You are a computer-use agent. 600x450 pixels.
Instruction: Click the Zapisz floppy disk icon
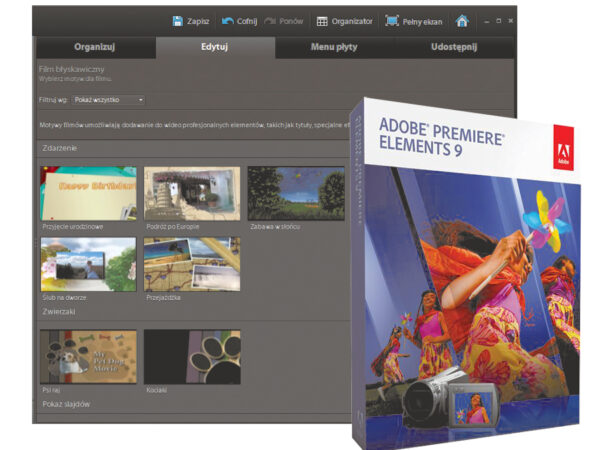[177, 21]
